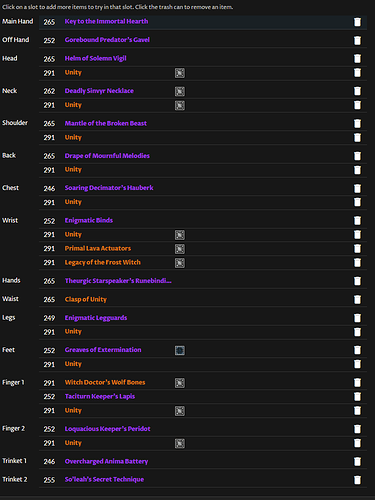Image resolution: width=375 pixels, height=500 pixels.
Task: Click the socket icon beside Deadly Sinvyr Necklace
Action: pyautogui.click(x=180, y=91)
